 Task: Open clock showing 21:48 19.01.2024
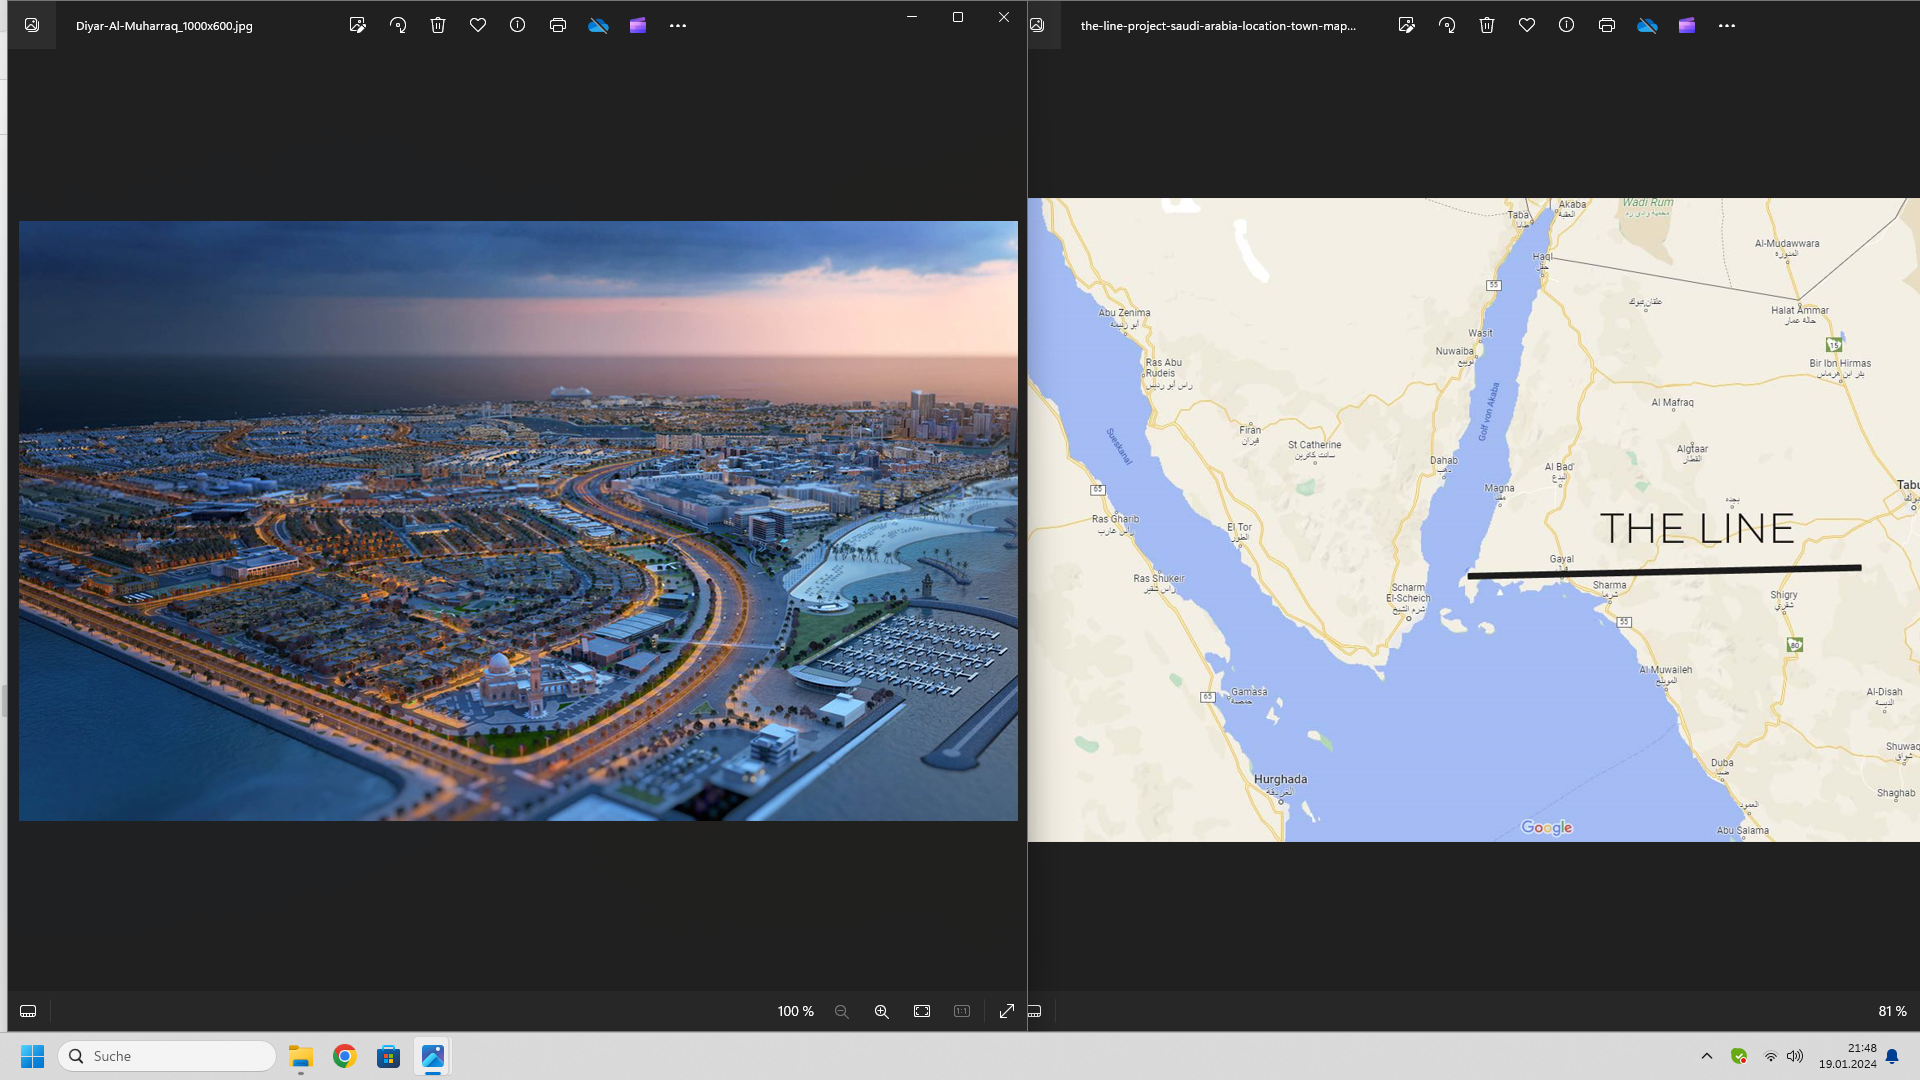coord(1847,1056)
